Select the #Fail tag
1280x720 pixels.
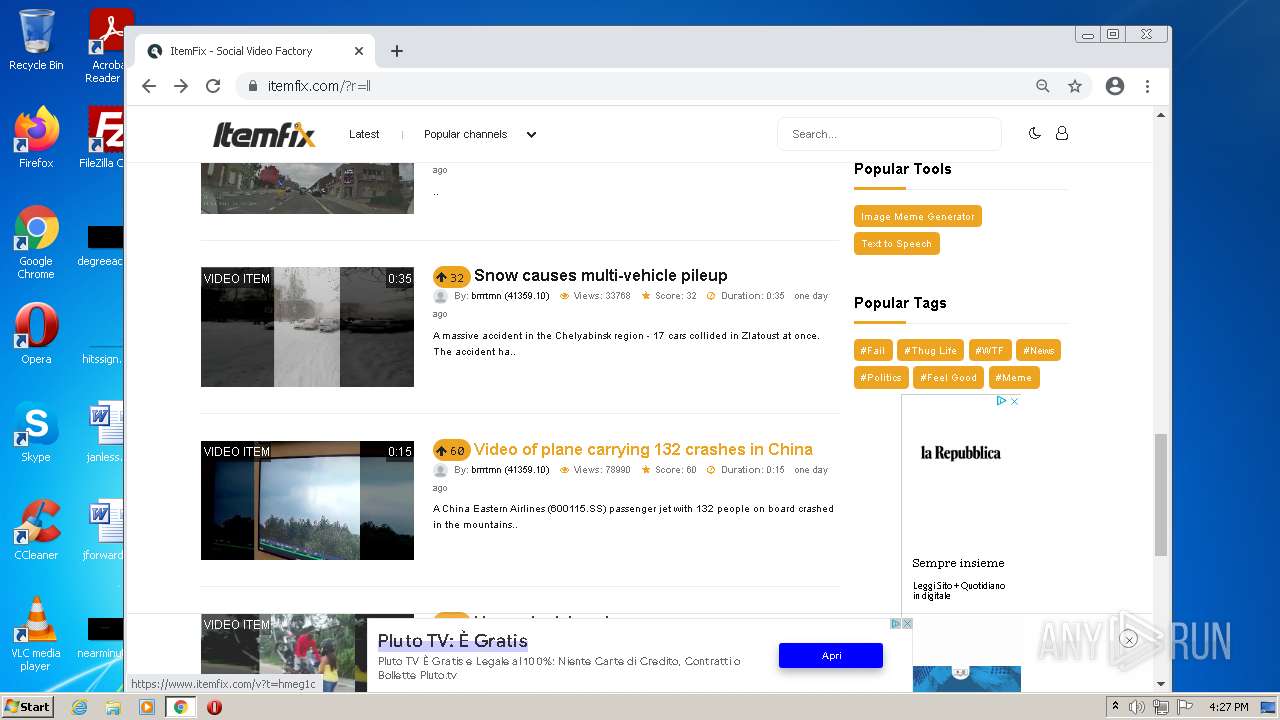tap(873, 350)
